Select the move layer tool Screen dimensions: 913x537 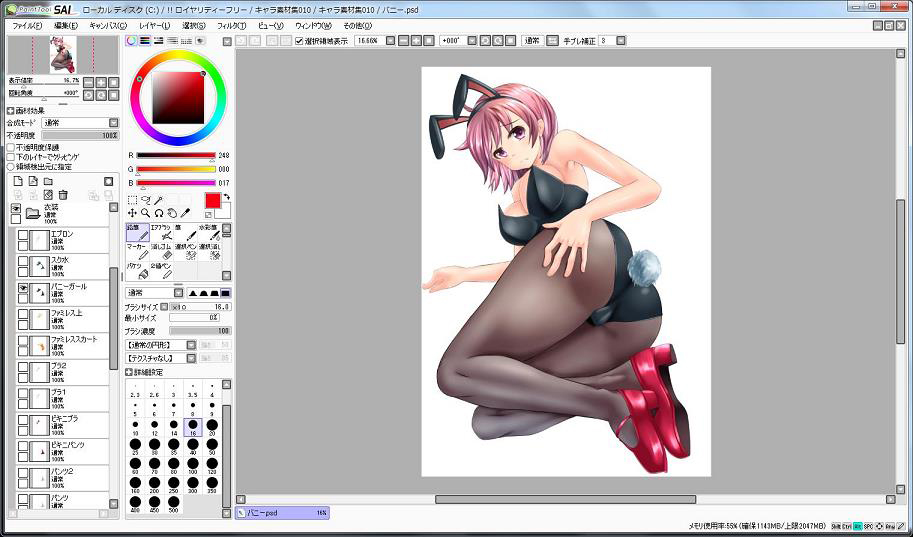coord(132,213)
